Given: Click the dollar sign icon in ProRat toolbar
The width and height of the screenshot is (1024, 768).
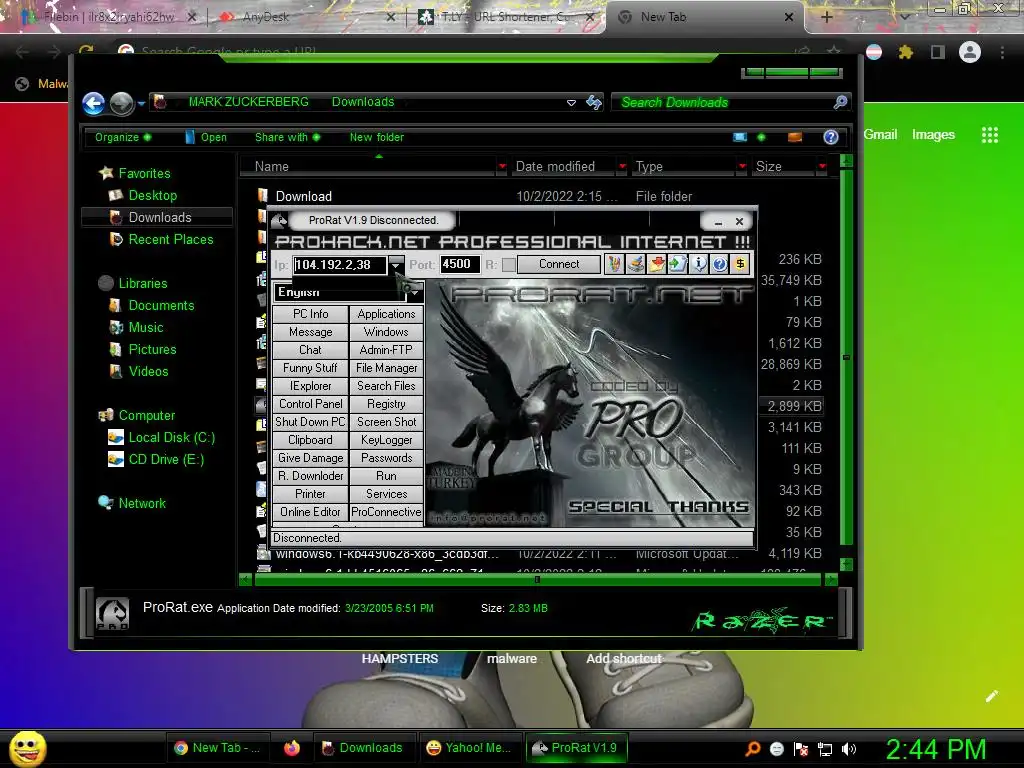Looking at the screenshot, I should (x=740, y=264).
